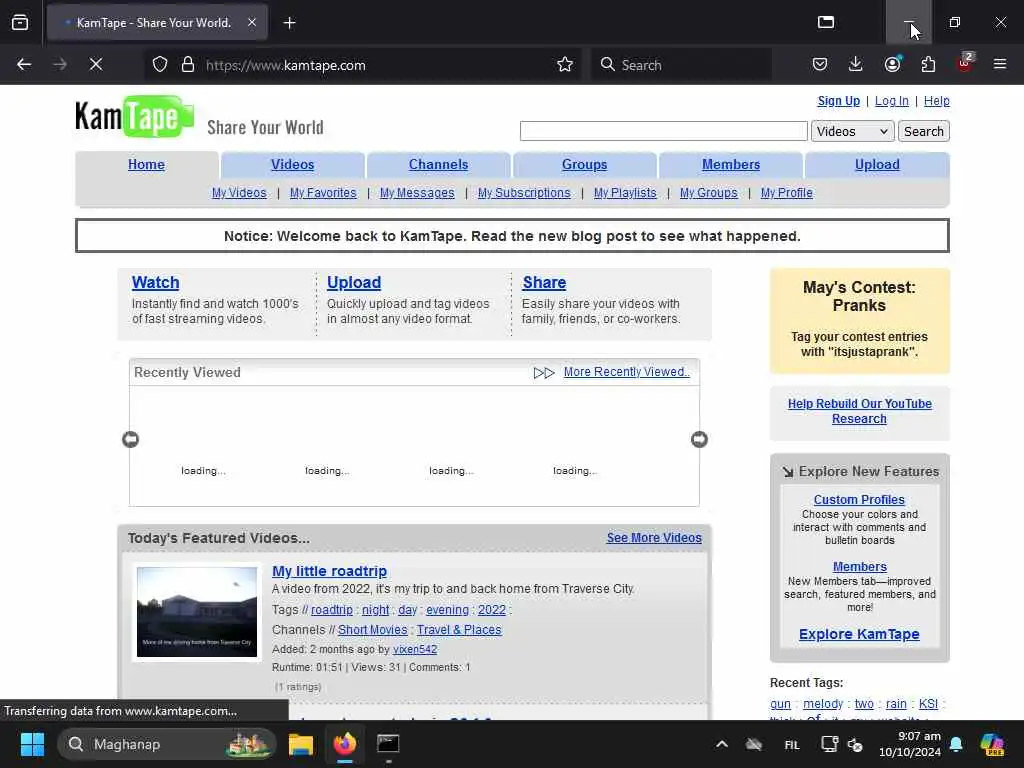Open My Groups submenu link
This screenshot has height=768, width=1024.
coord(709,193)
